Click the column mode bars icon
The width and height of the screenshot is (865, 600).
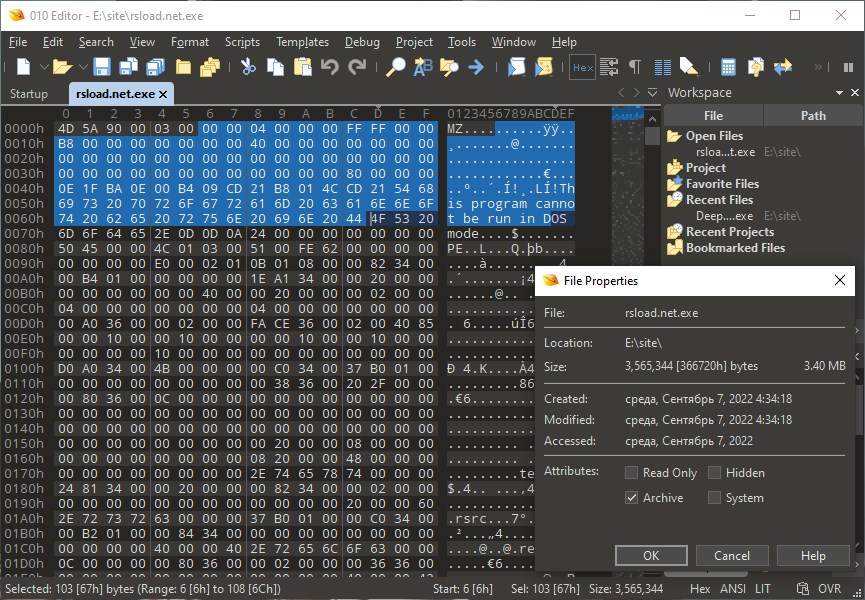tap(663, 67)
